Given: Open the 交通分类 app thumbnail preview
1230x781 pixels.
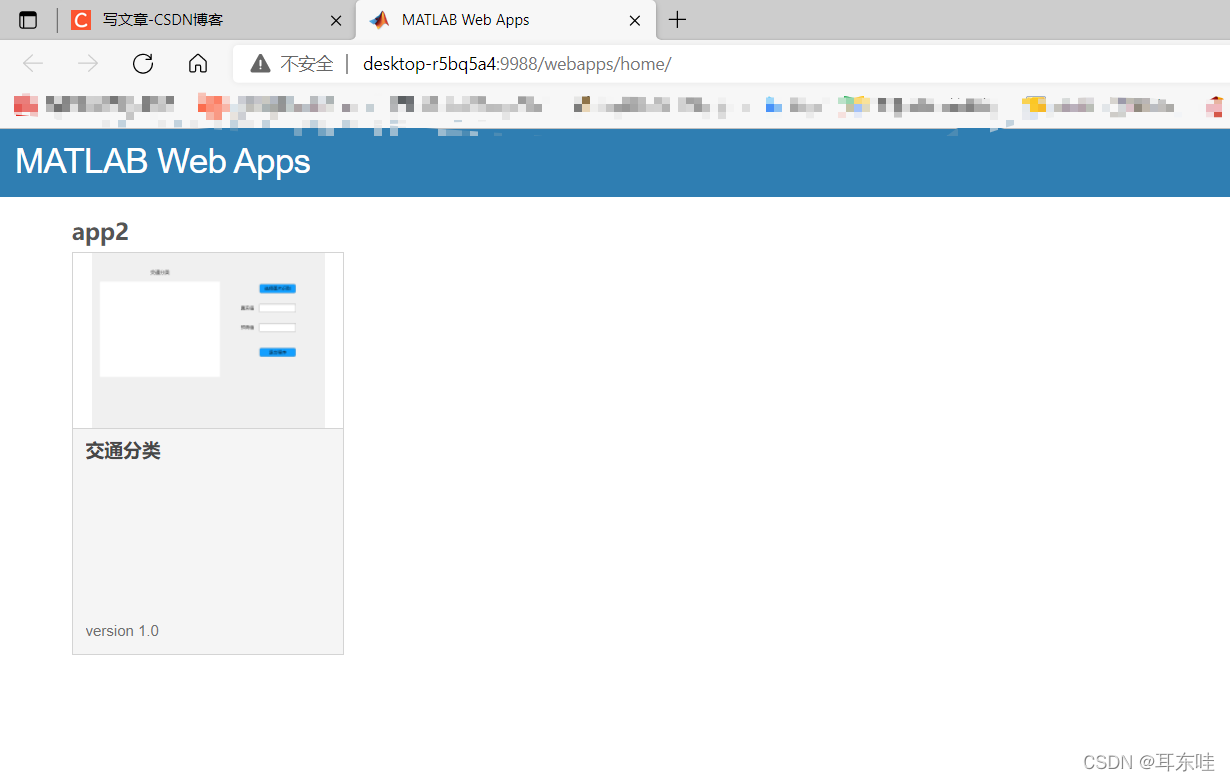Looking at the screenshot, I should 208,341.
